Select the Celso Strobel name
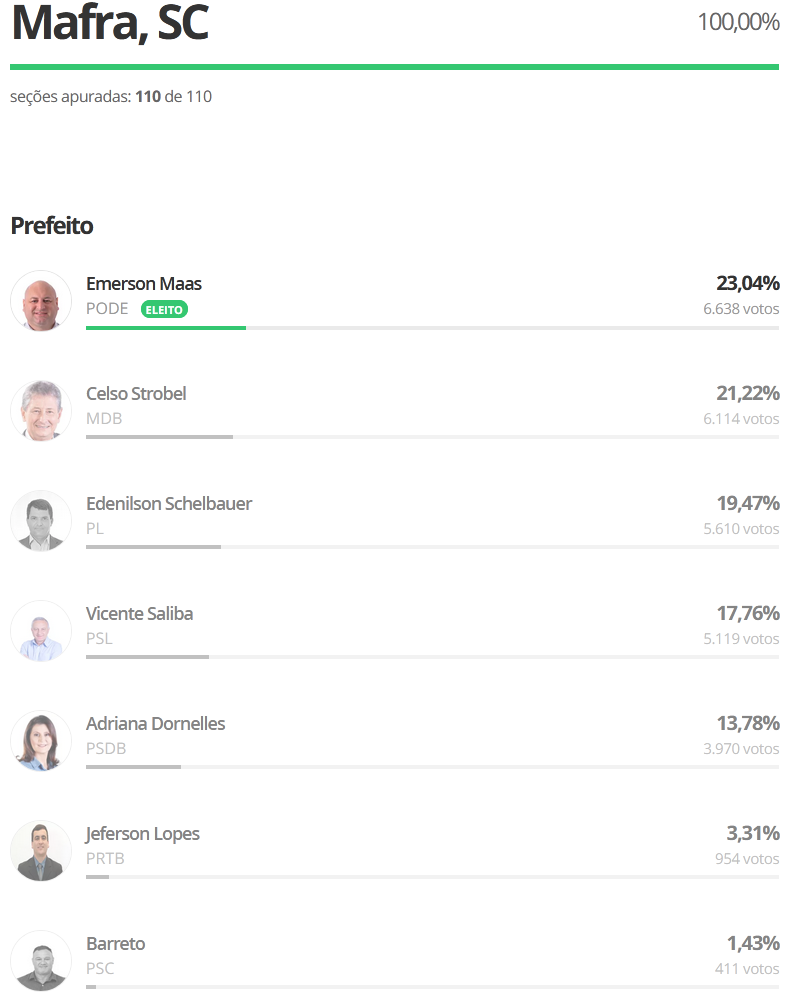 tap(136, 394)
